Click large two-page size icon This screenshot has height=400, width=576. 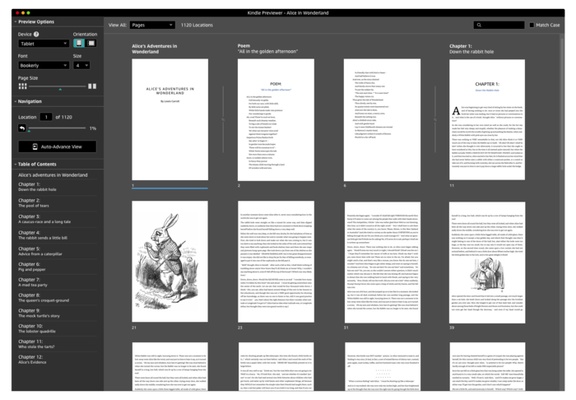pos(92,86)
